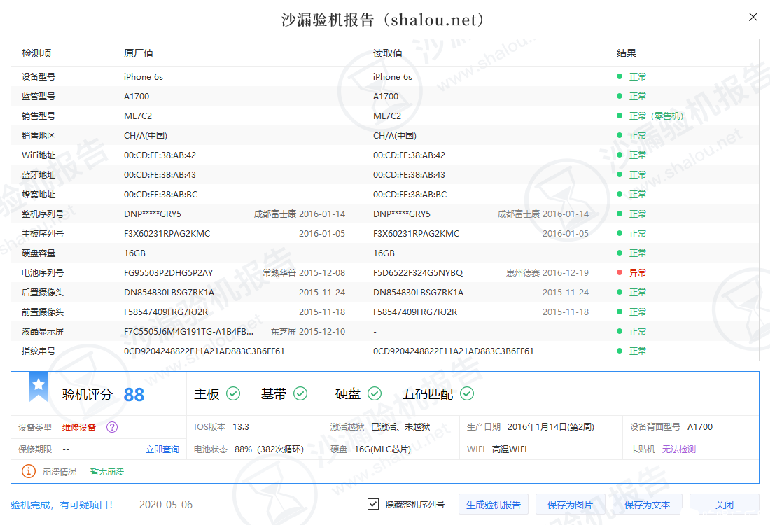This screenshot has width=770, height=525.
Task: Click the read value ML7C2
Action: point(387,116)
